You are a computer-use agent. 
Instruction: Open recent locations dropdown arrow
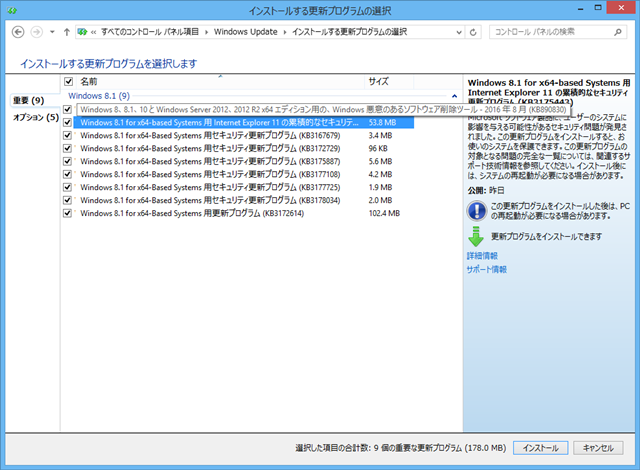52,32
